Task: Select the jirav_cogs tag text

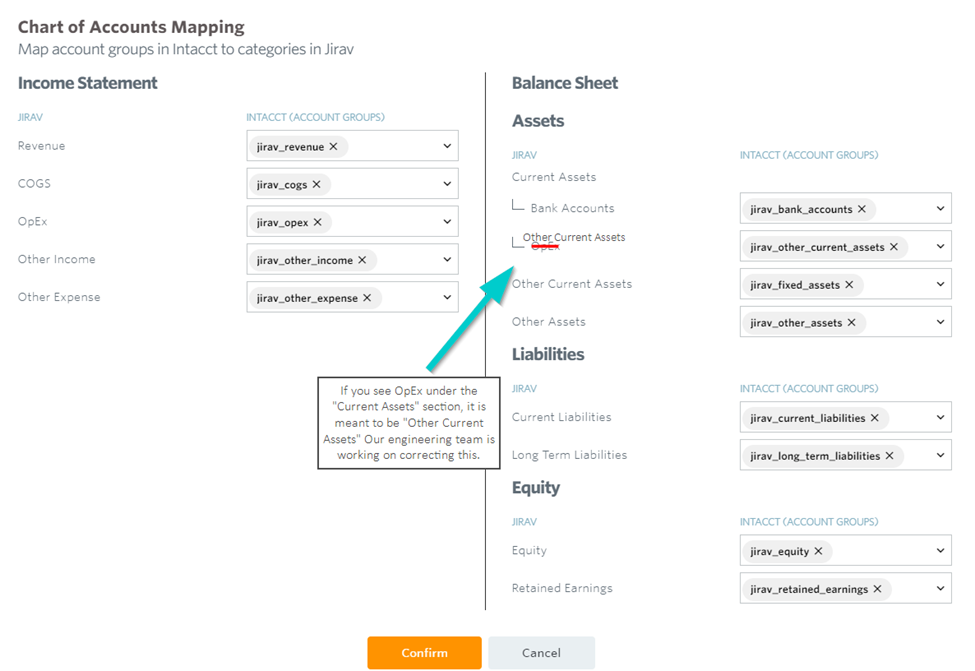Action: pyautogui.click(x=282, y=185)
